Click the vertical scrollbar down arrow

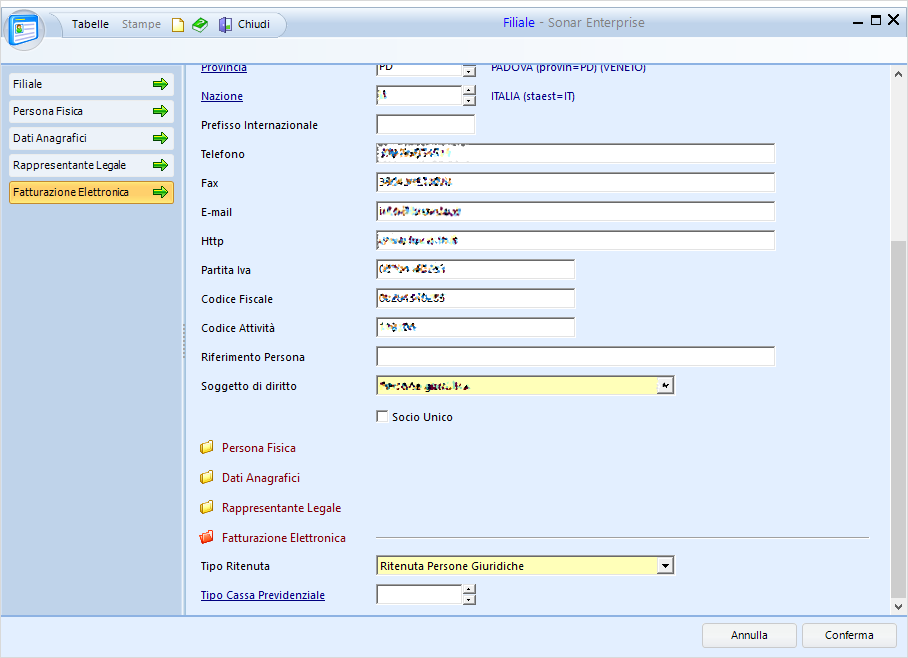897,606
